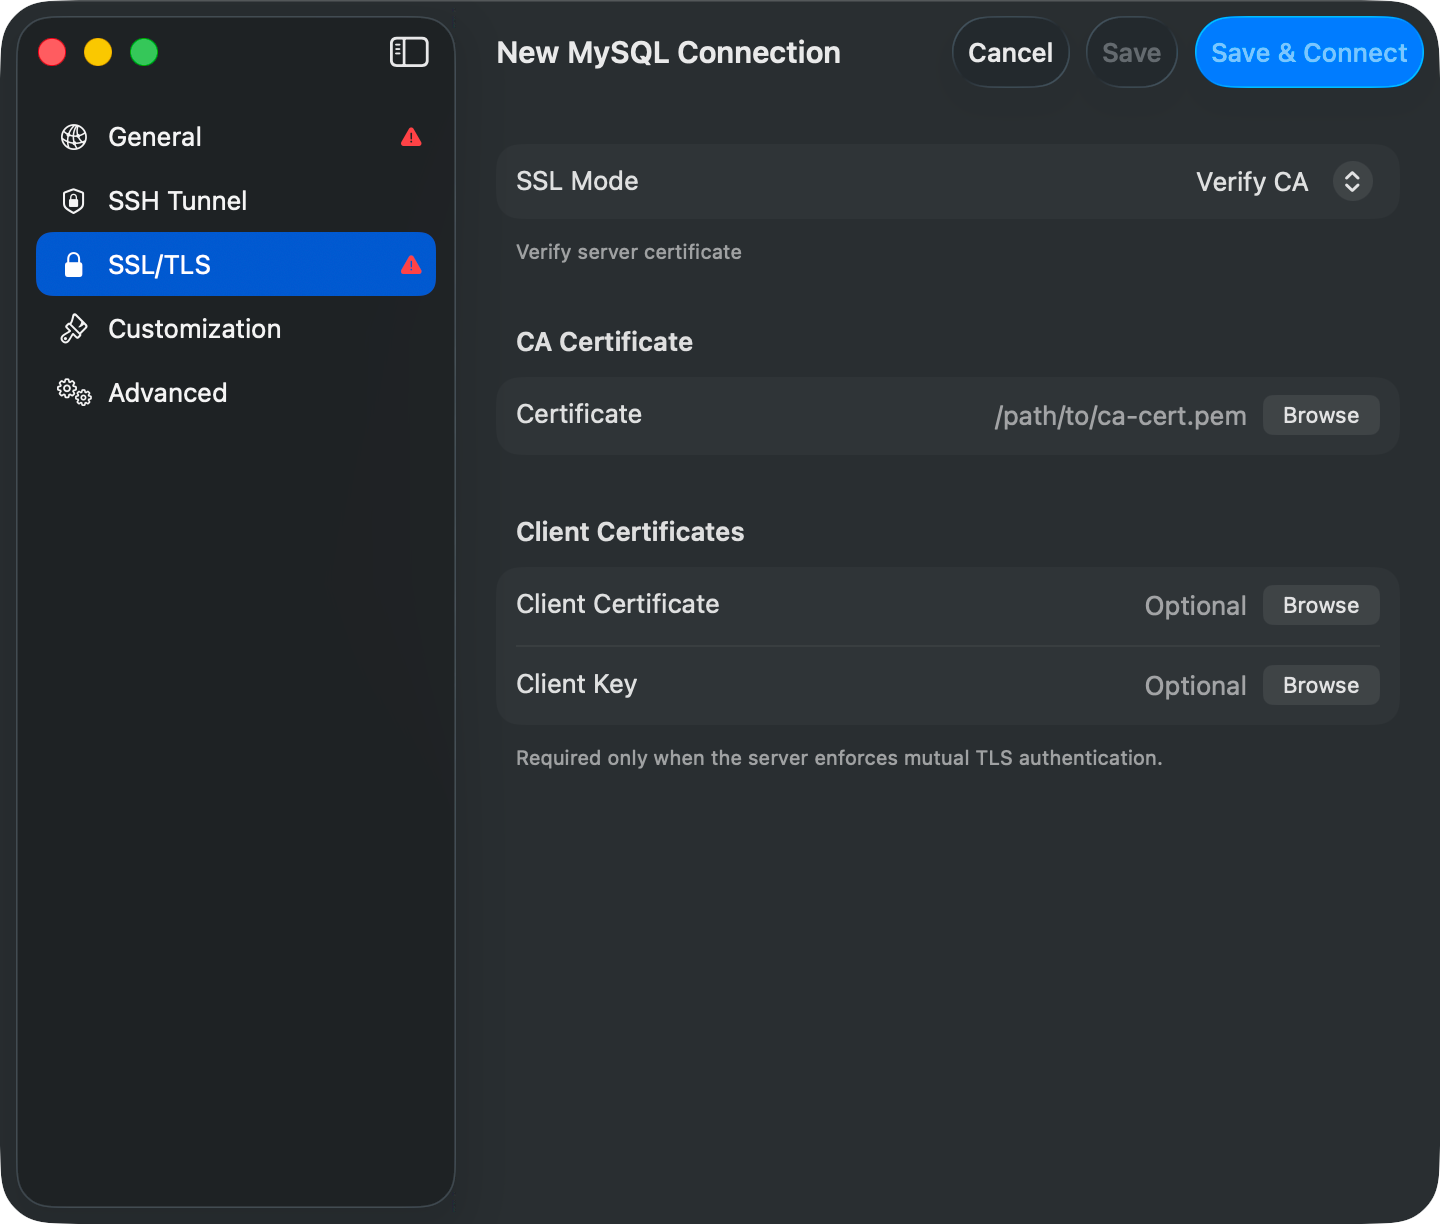Click the shield icon beside SSH Tunnel
Image resolution: width=1440 pixels, height=1224 pixels.
coord(74,201)
